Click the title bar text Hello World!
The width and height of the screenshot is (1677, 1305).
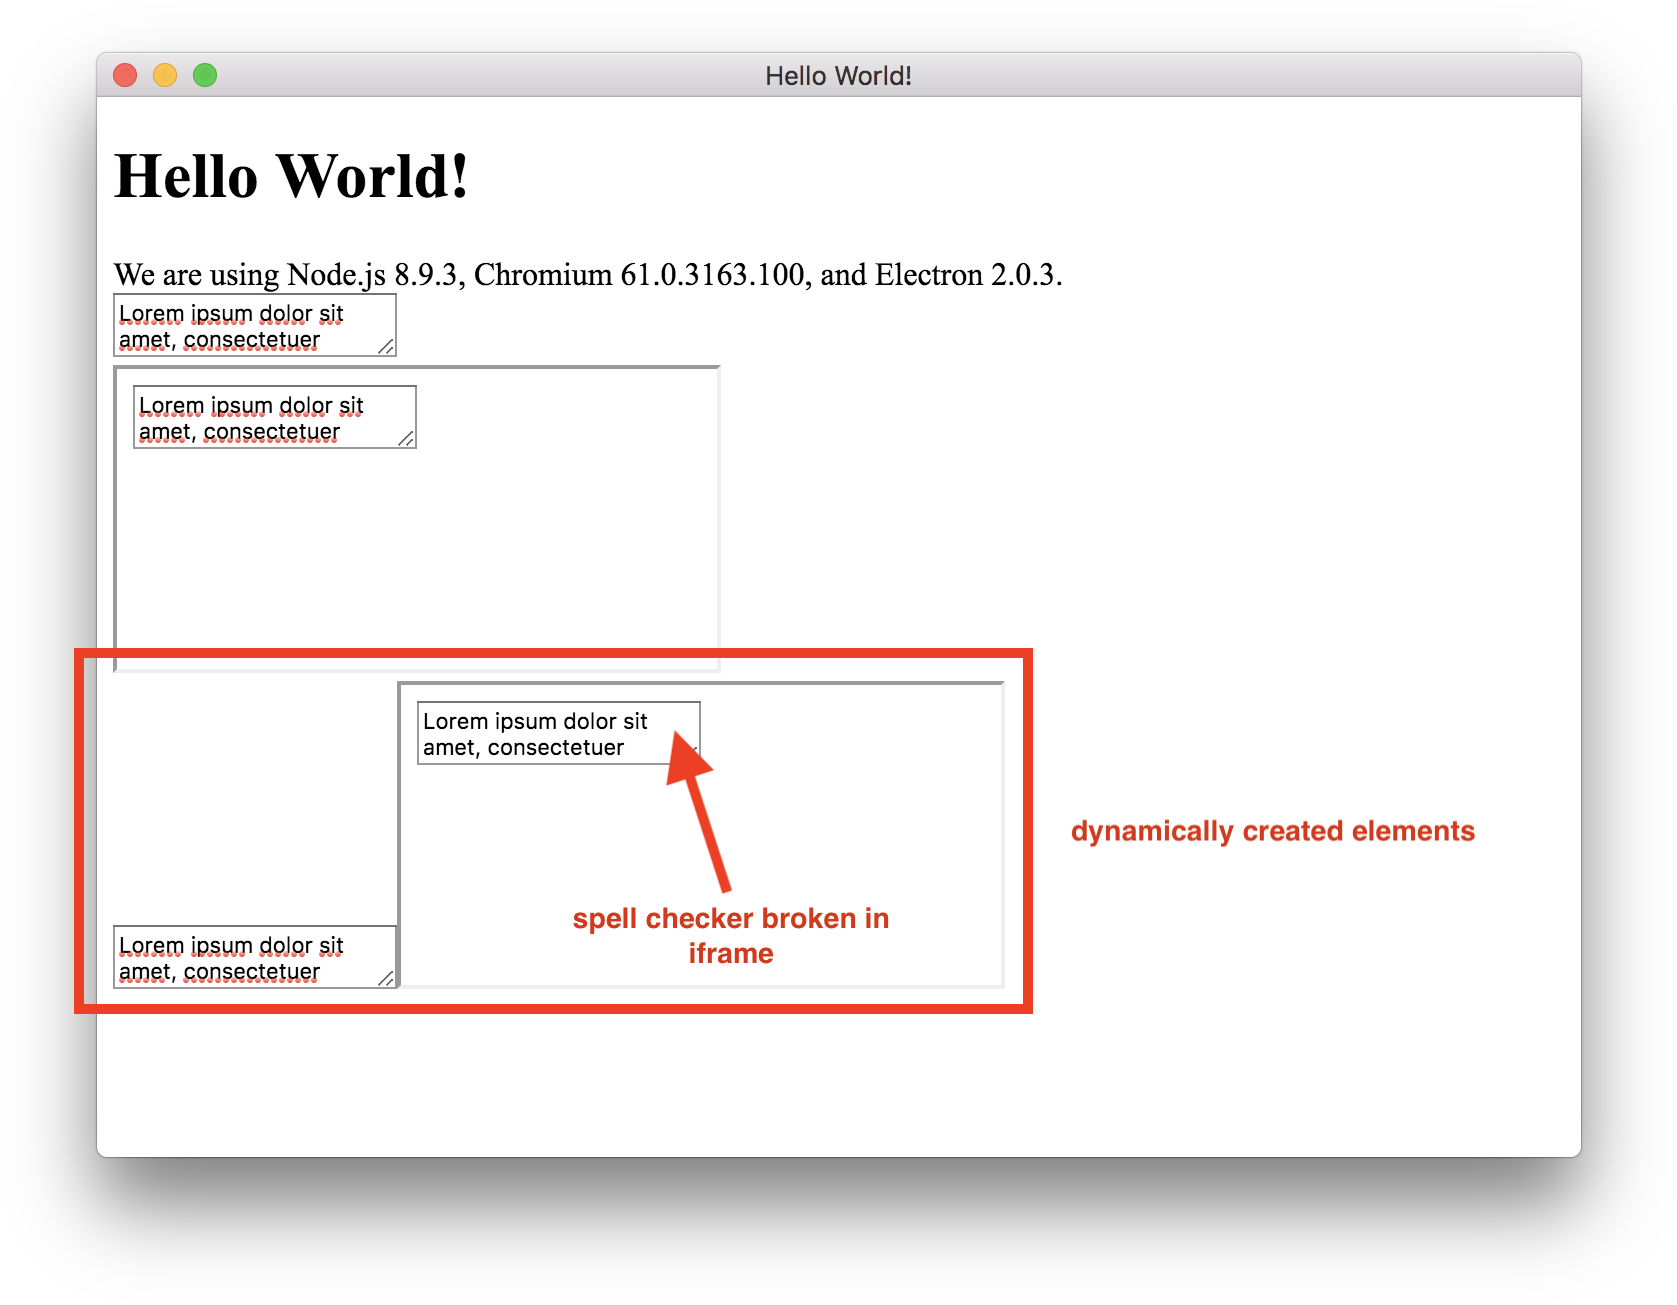[x=838, y=76]
